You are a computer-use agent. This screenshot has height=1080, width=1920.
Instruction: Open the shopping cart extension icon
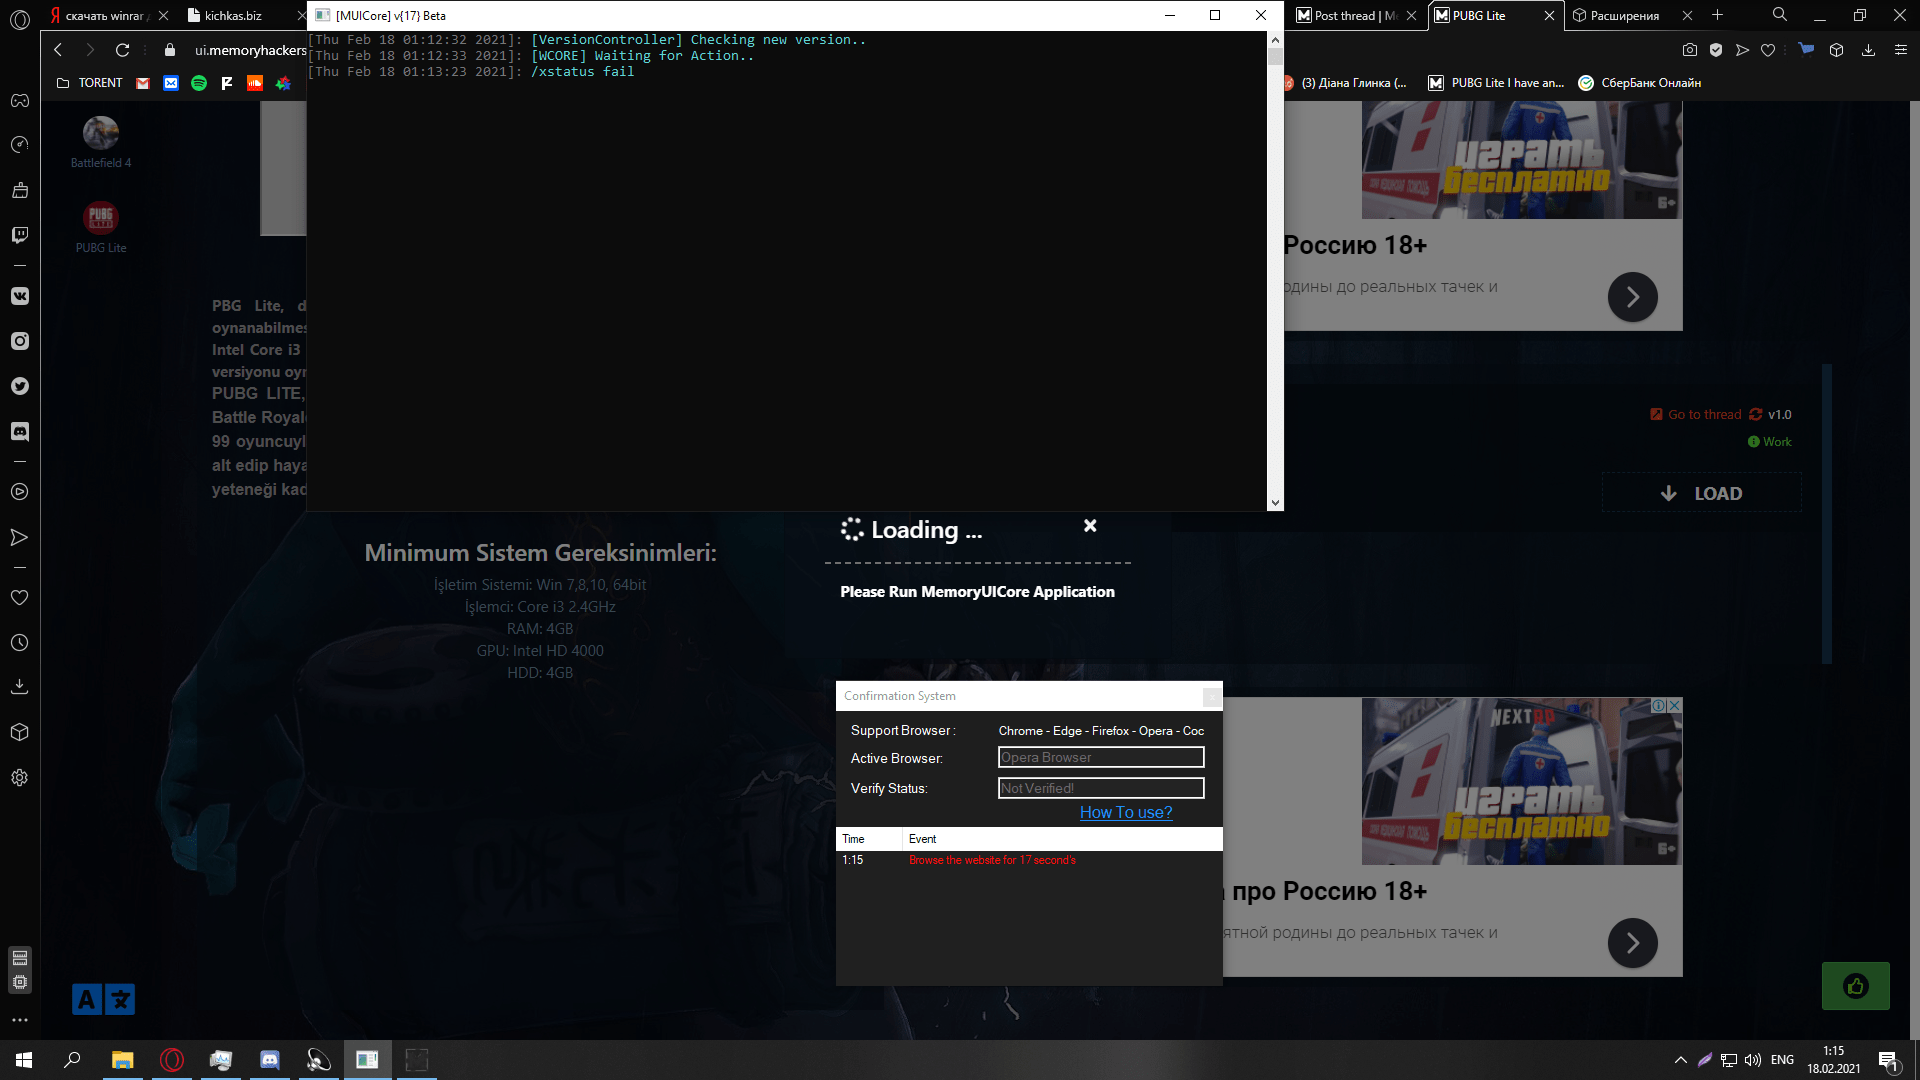pos(1806,49)
